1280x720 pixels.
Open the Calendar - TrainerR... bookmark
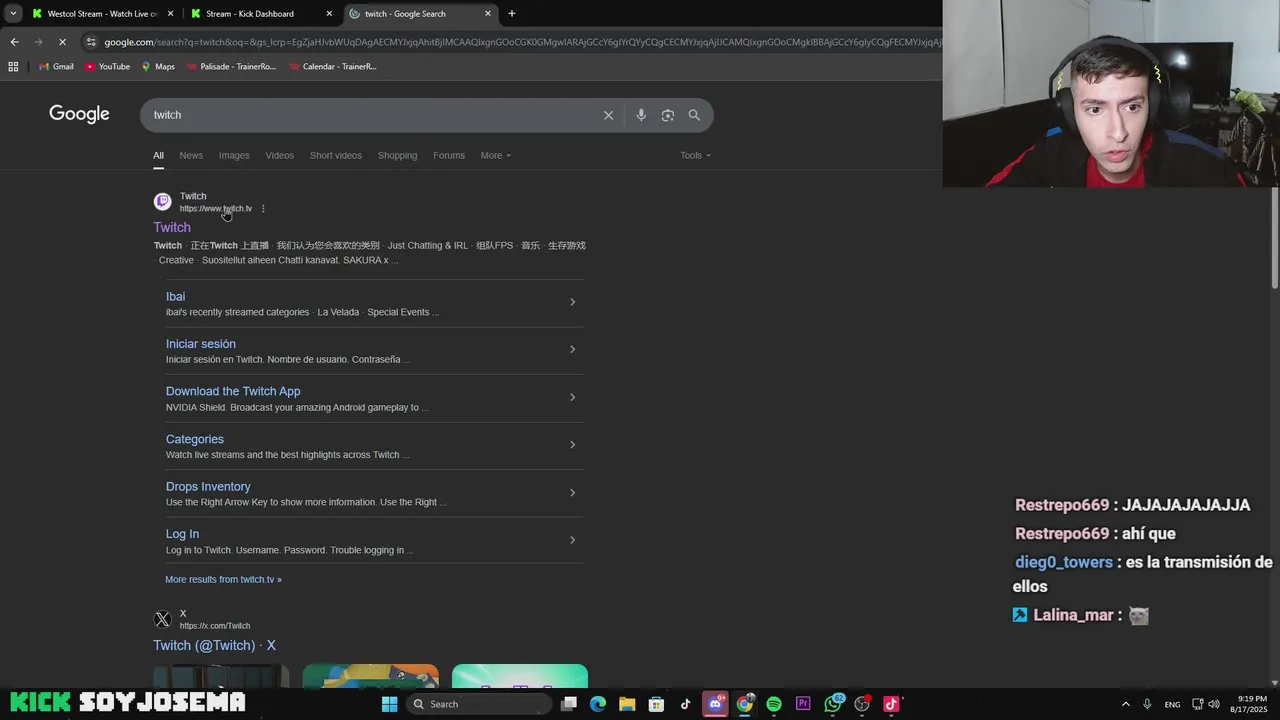pos(332,67)
